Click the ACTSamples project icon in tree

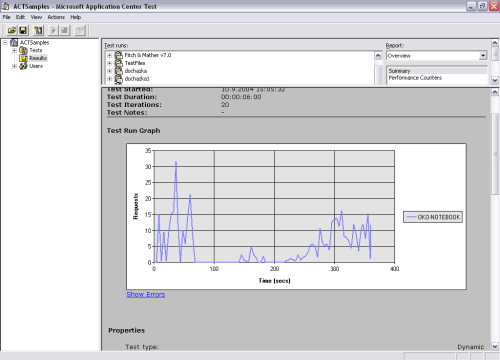click(14, 42)
